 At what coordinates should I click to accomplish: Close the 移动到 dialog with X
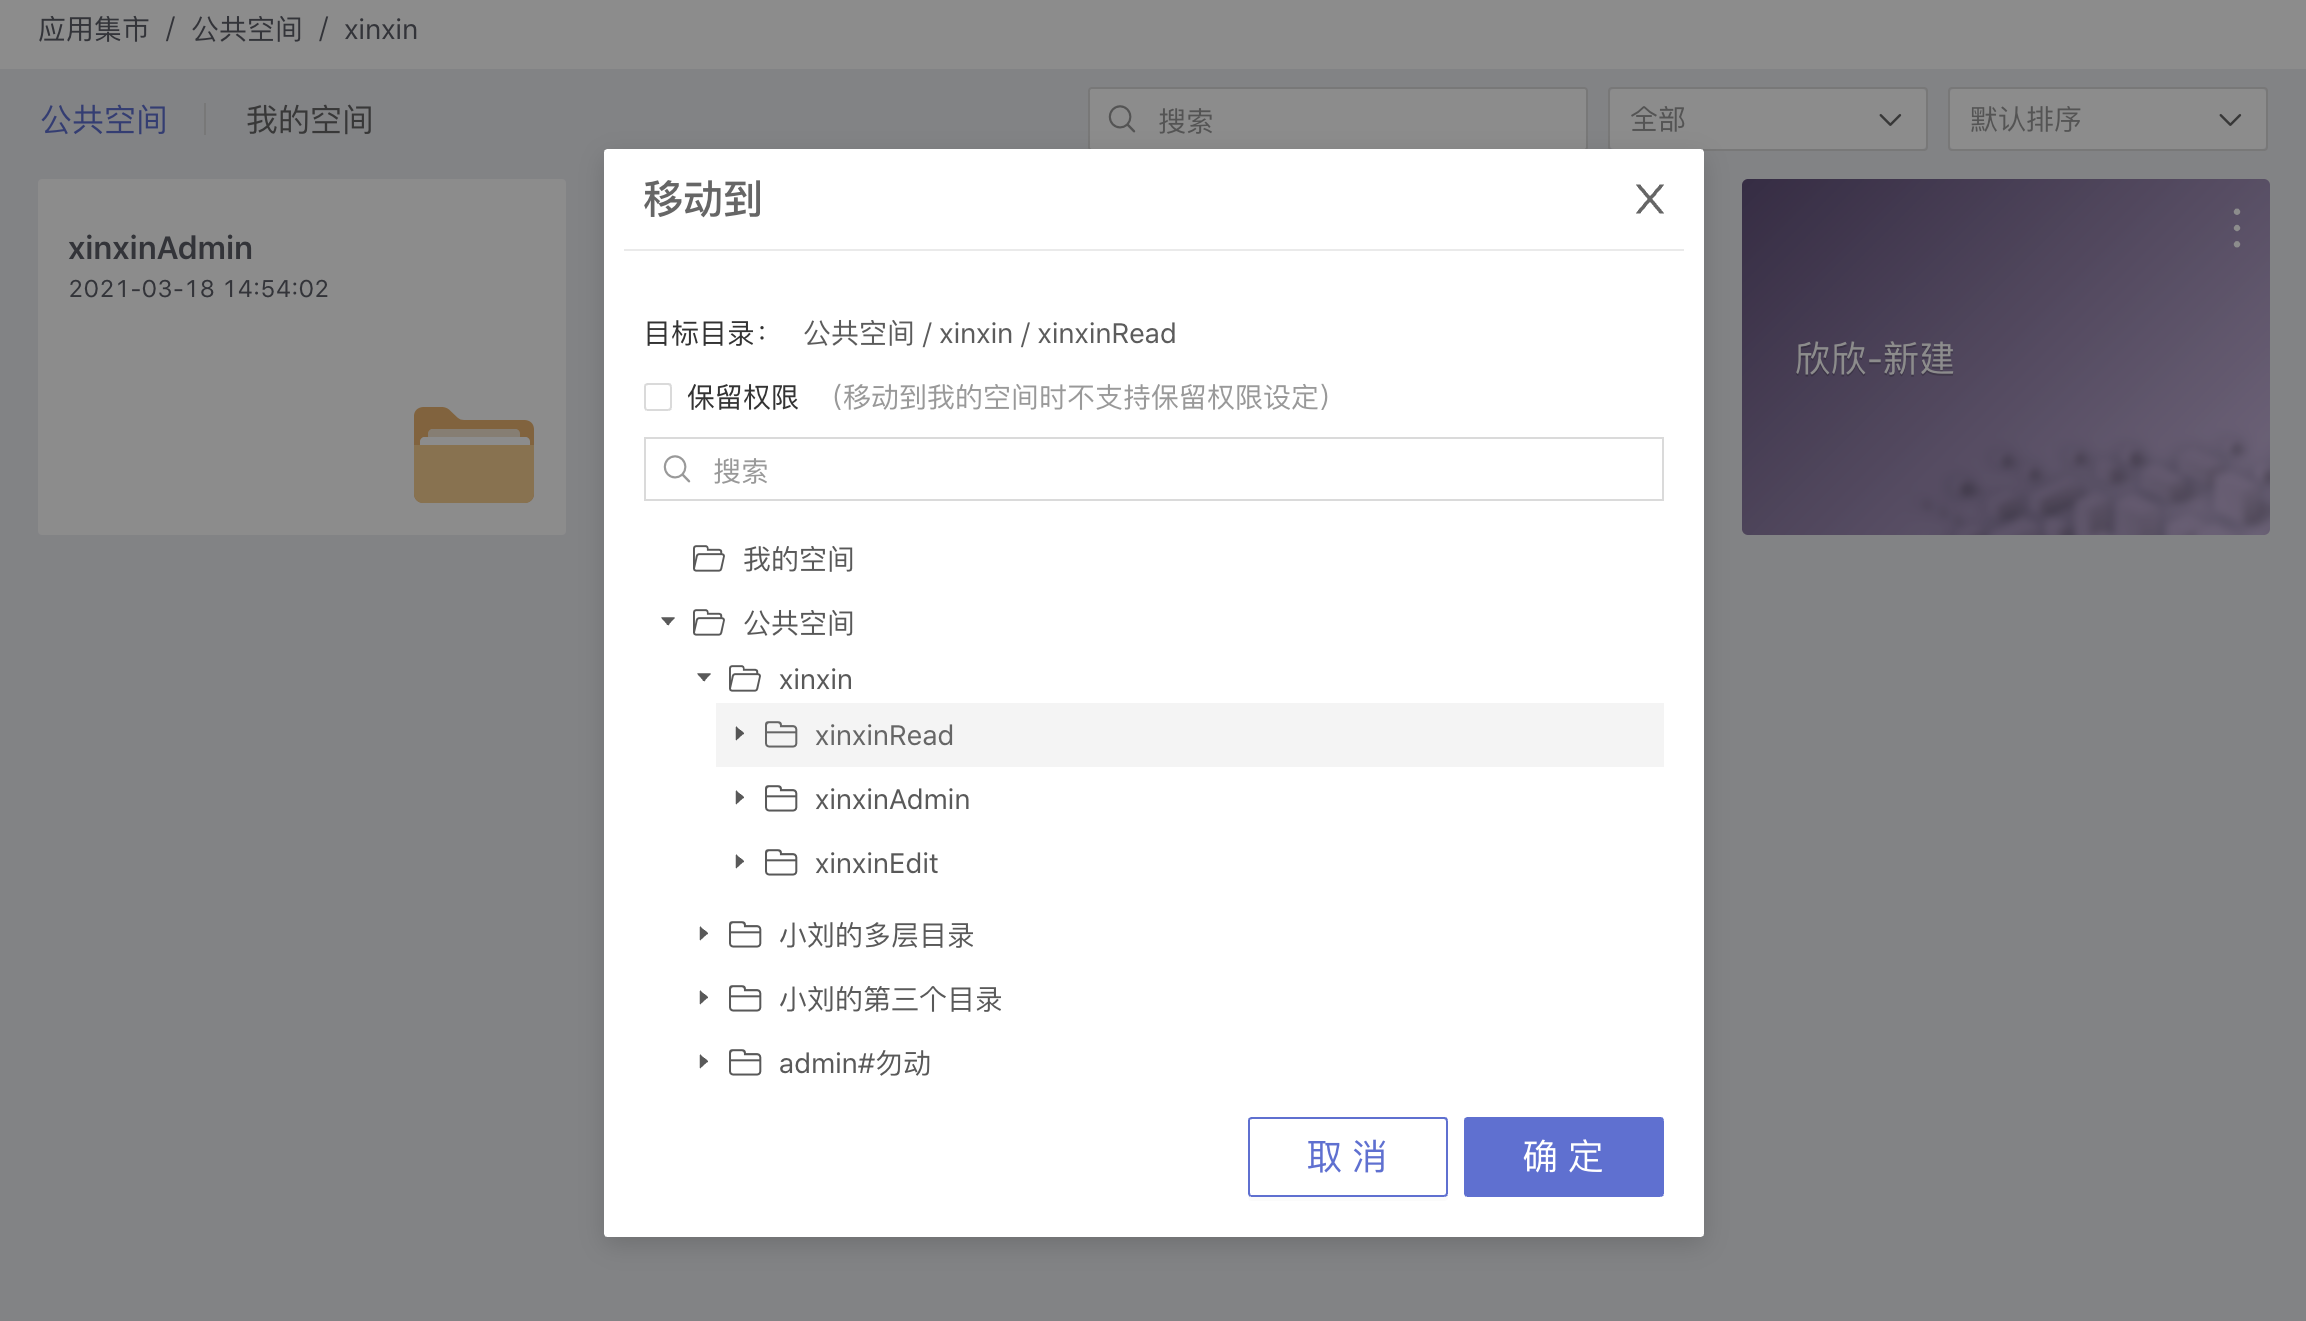point(1649,198)
